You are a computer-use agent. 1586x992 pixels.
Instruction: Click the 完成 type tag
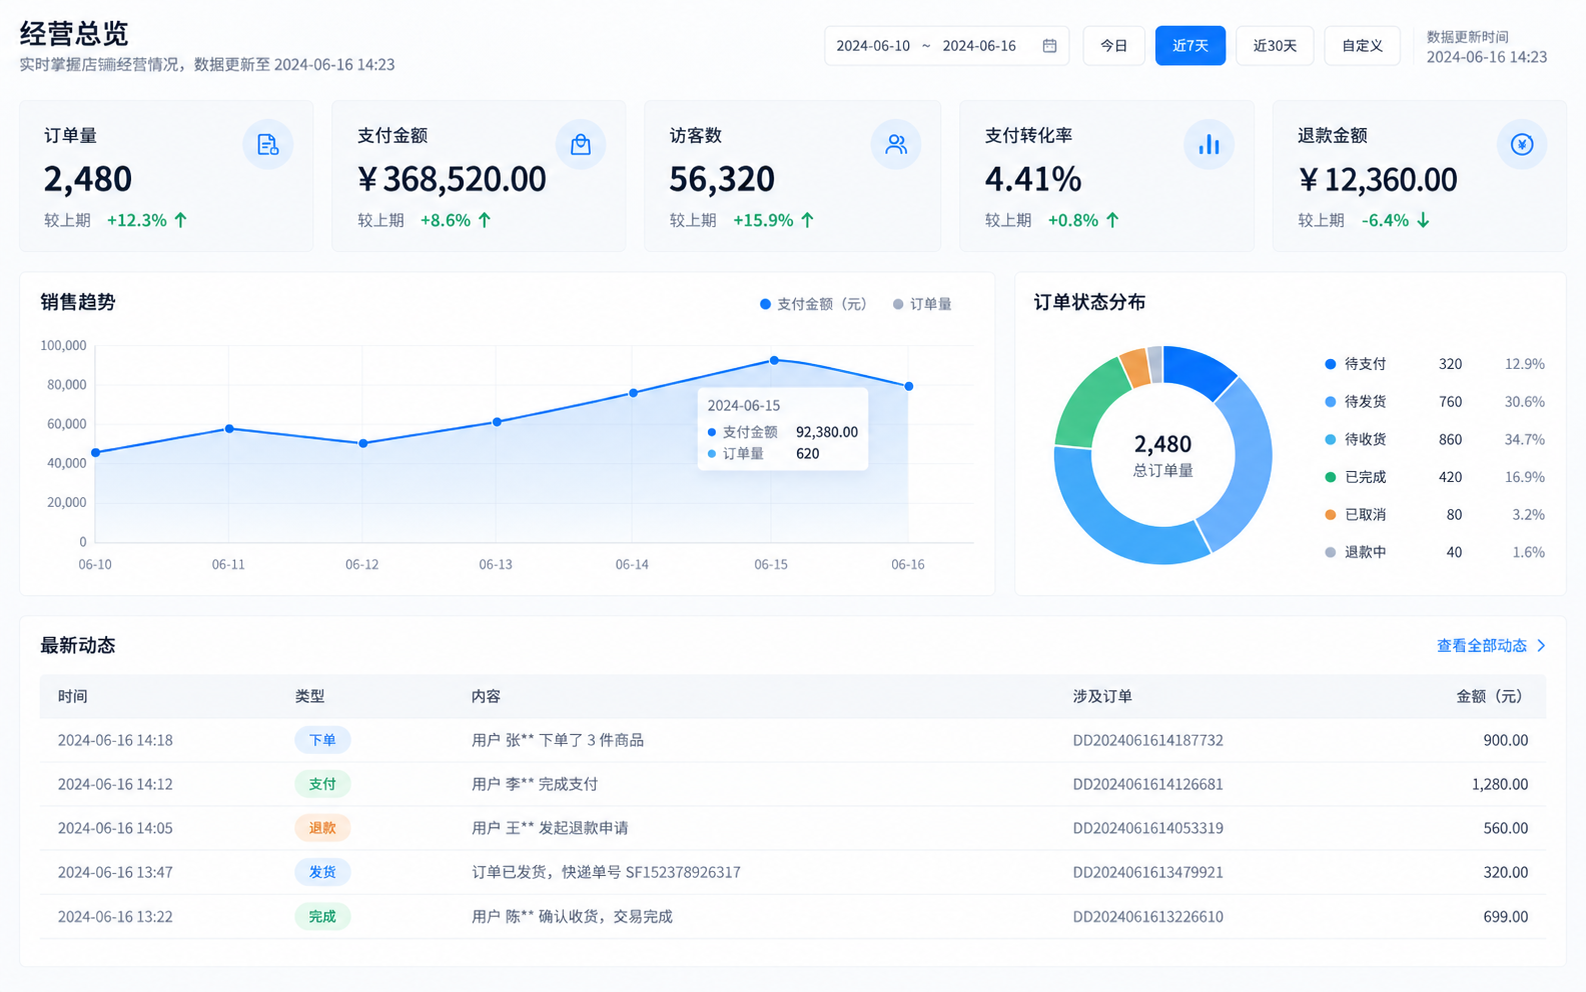pos(322,917)
